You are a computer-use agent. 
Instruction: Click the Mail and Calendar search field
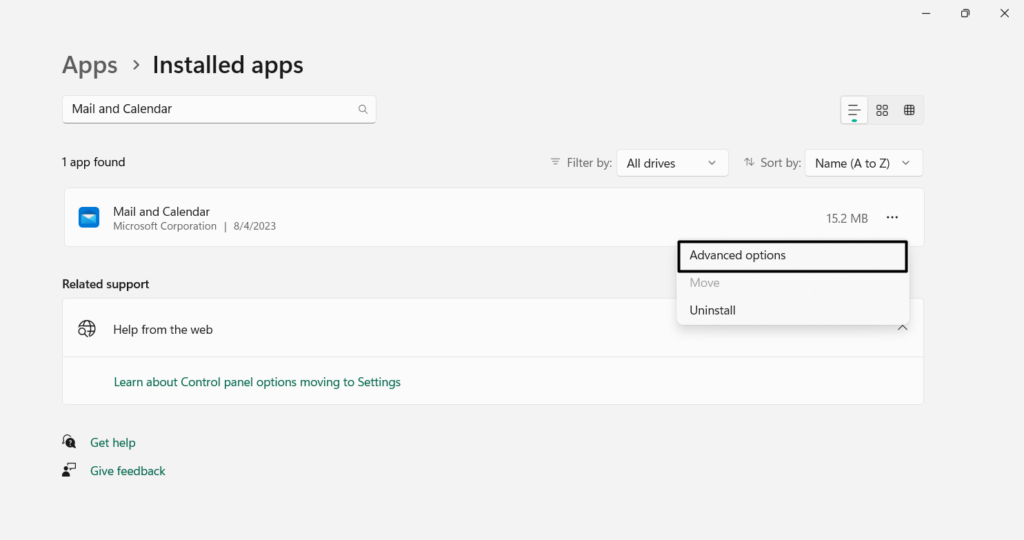coord(210,109)
